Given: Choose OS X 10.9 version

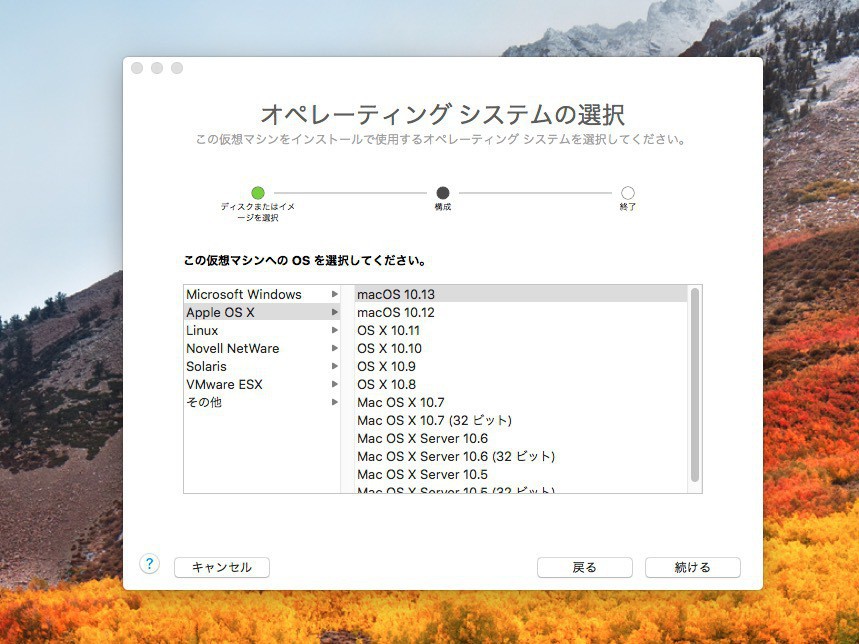Looking at the screenshot, I should click(520, 366).
